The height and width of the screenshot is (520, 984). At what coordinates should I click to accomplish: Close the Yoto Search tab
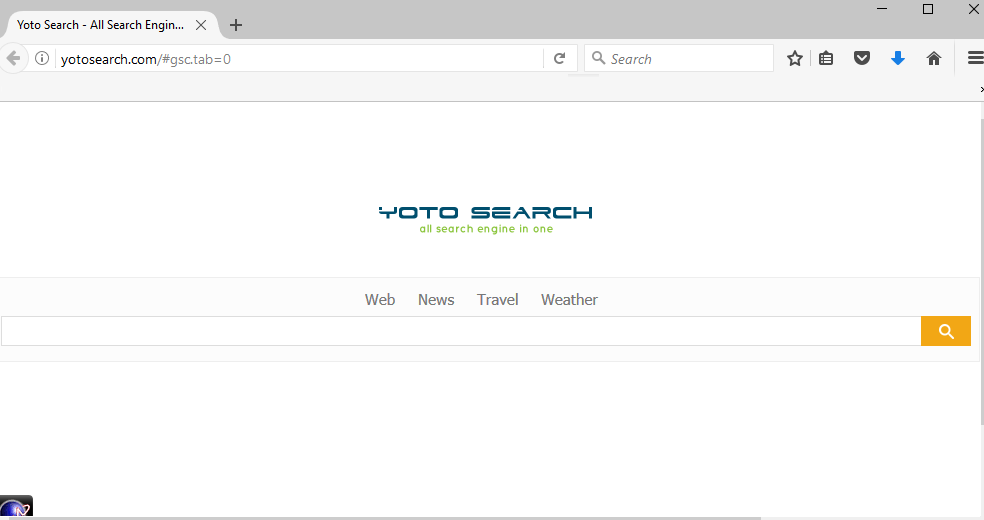(x=201, y=25)
